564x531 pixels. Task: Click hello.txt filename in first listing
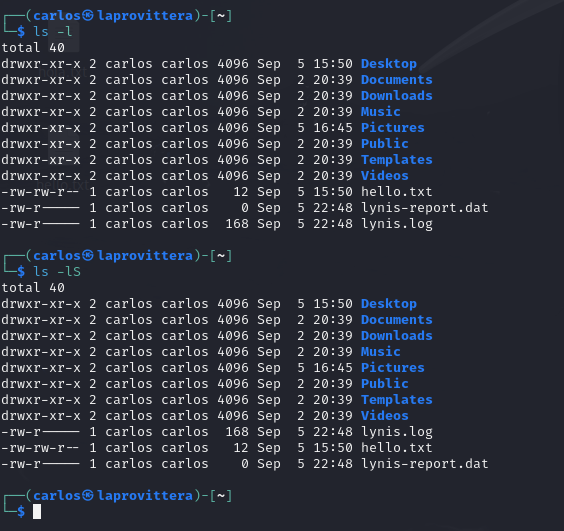tap(397, 192)
